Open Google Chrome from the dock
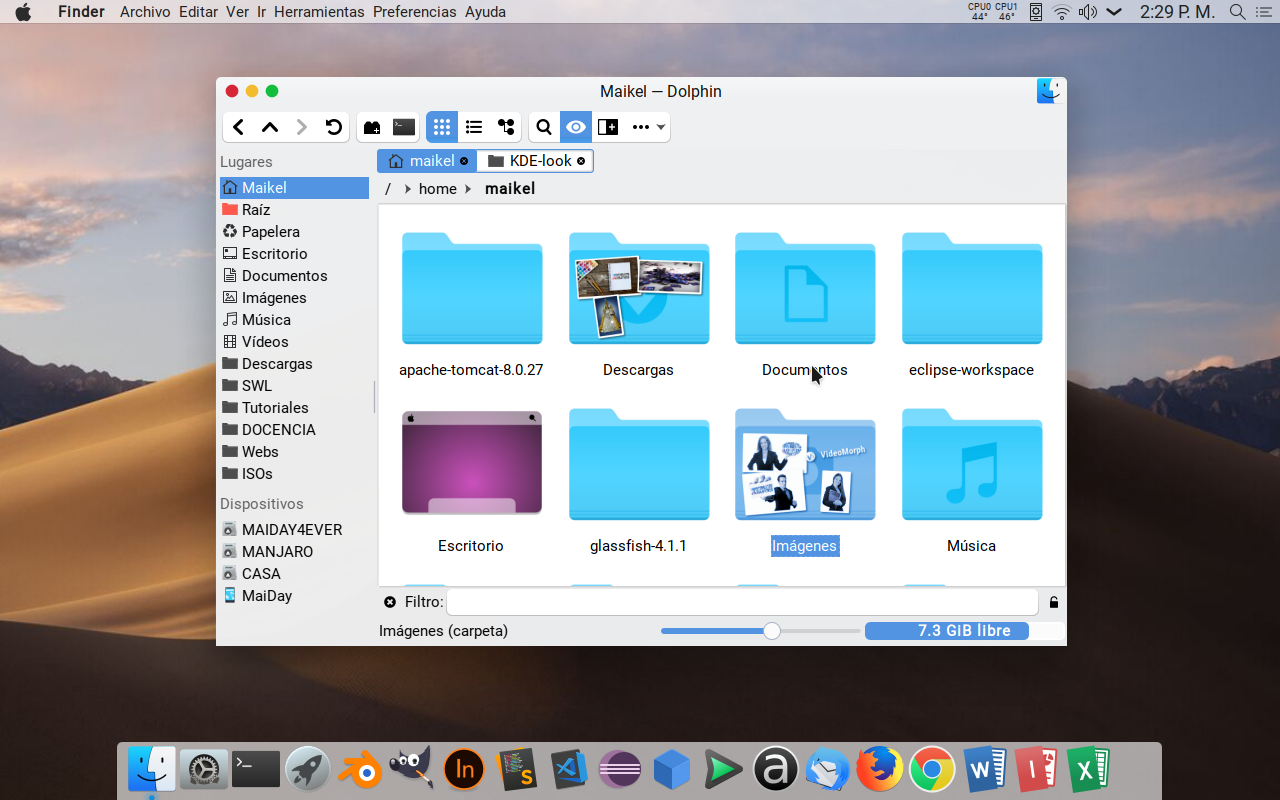This screenshot has height=800, width=1280. [x=932, y=770]
